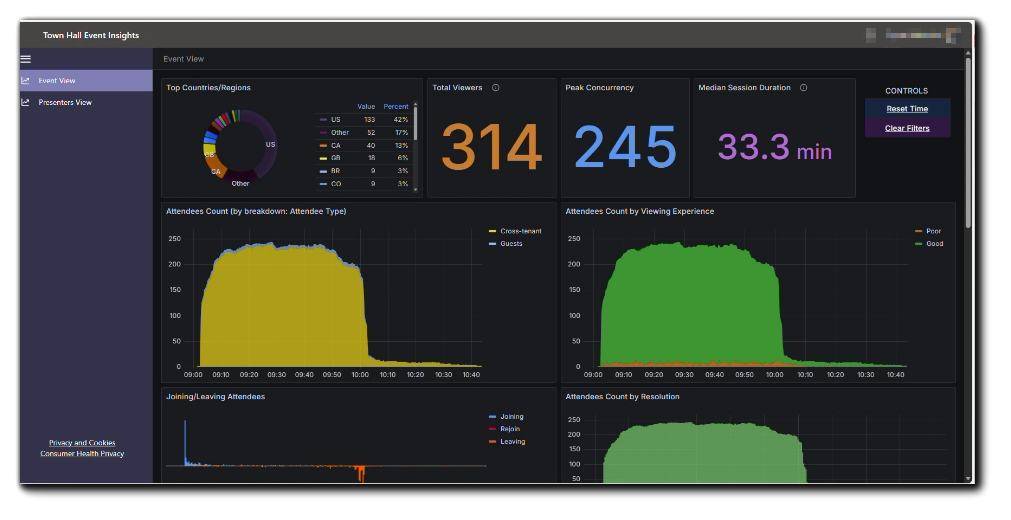Select Event View in the sidebar

pyautogui.click(x=57, y=81)
